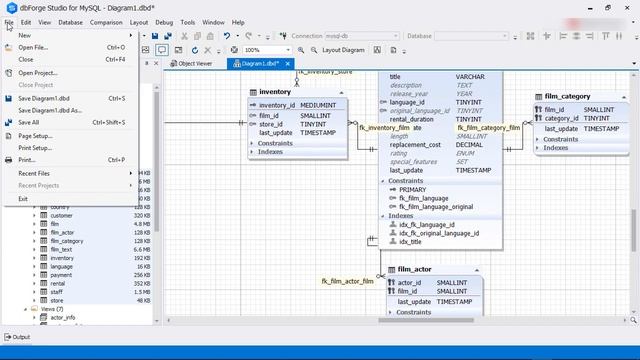Collapse Constraints section of the film table

click(x=383, y=181)
